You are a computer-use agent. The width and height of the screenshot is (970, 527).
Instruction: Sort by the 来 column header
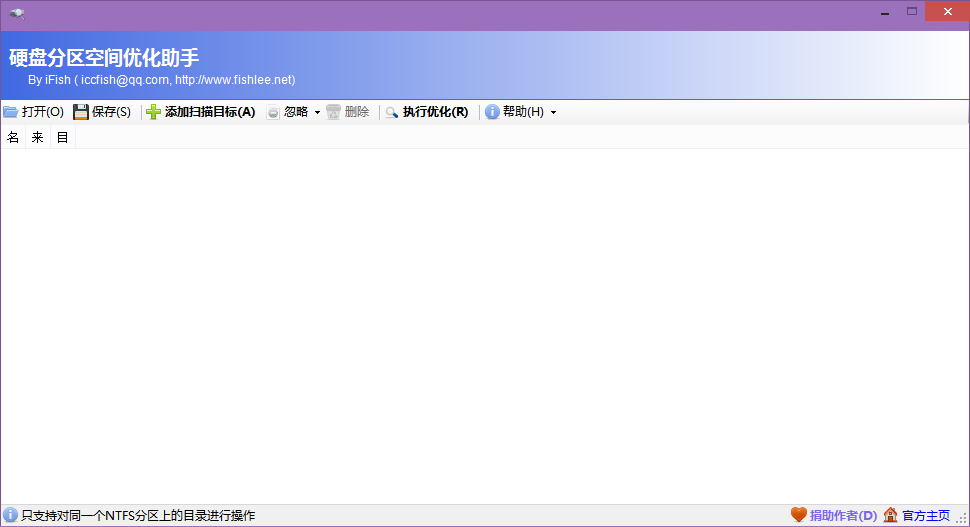(x=38, y=137)
